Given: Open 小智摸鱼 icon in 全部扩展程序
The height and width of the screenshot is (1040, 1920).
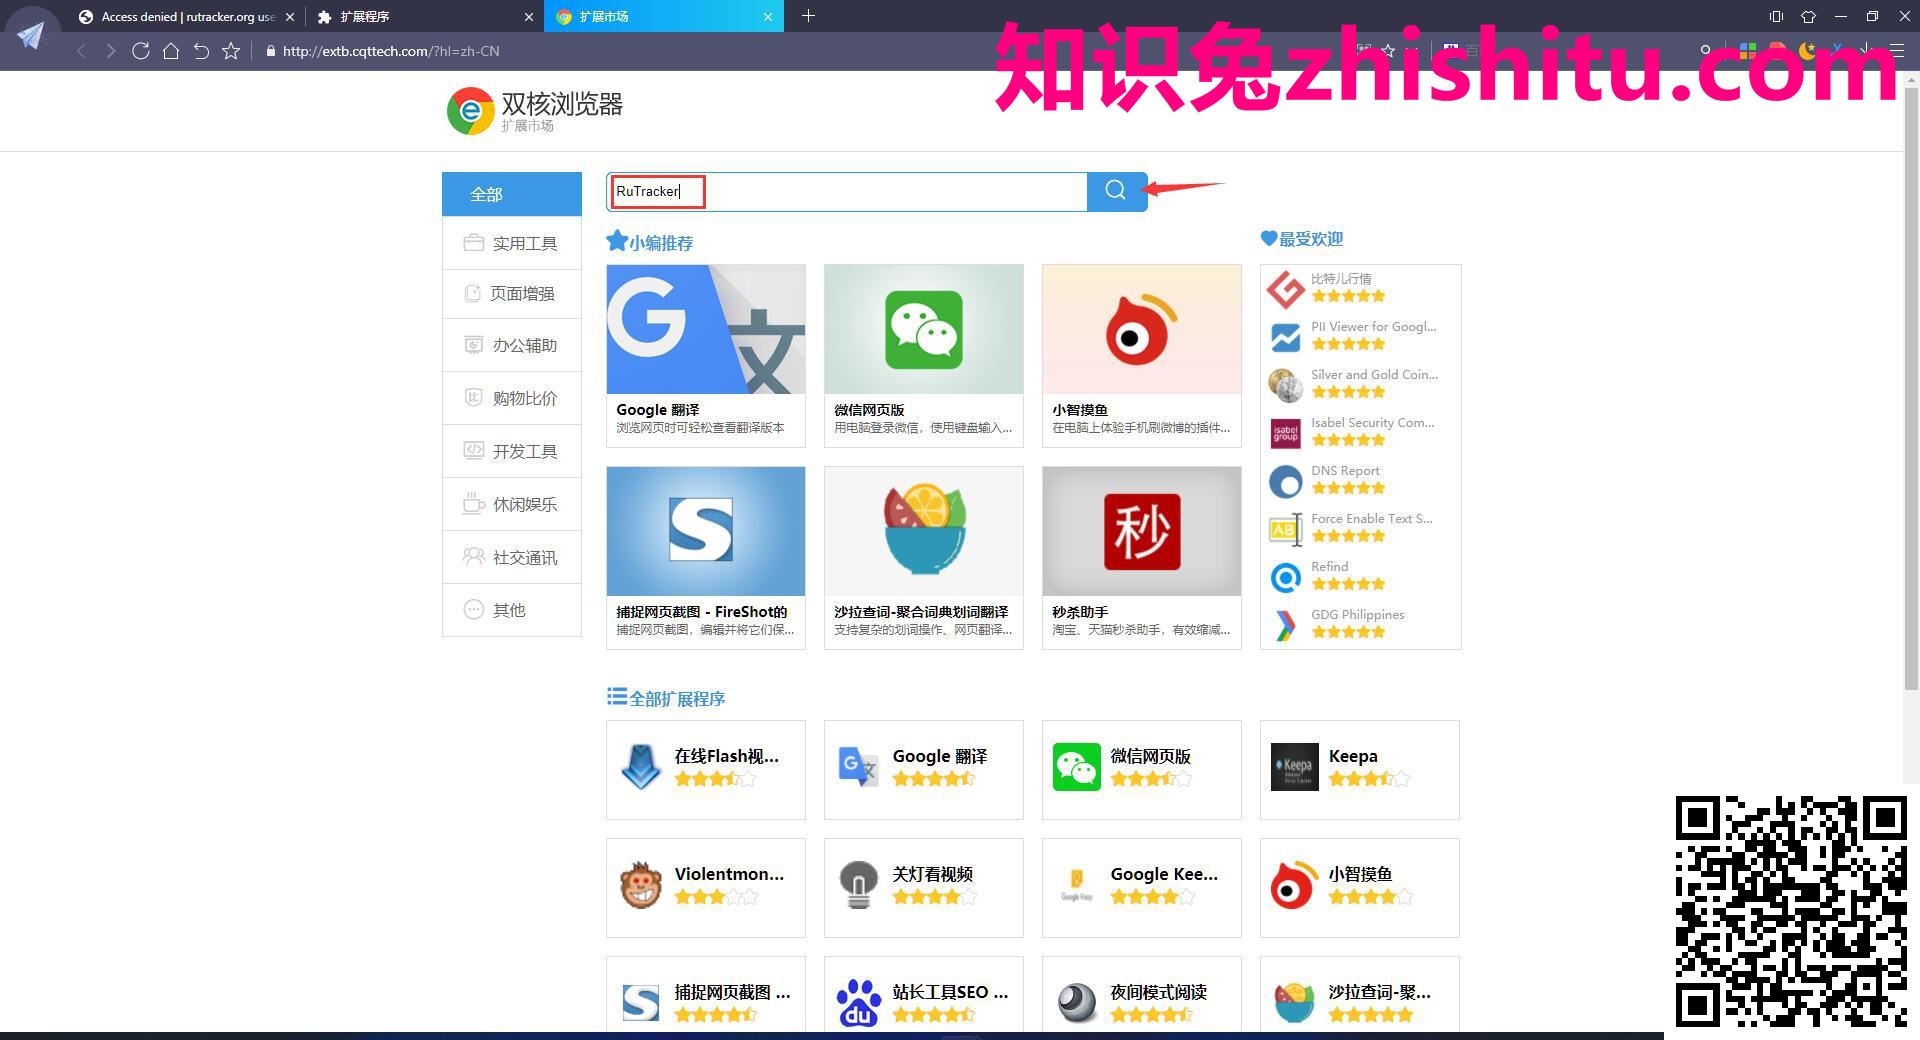Looking at the screenshot, I should (1295, 885).
